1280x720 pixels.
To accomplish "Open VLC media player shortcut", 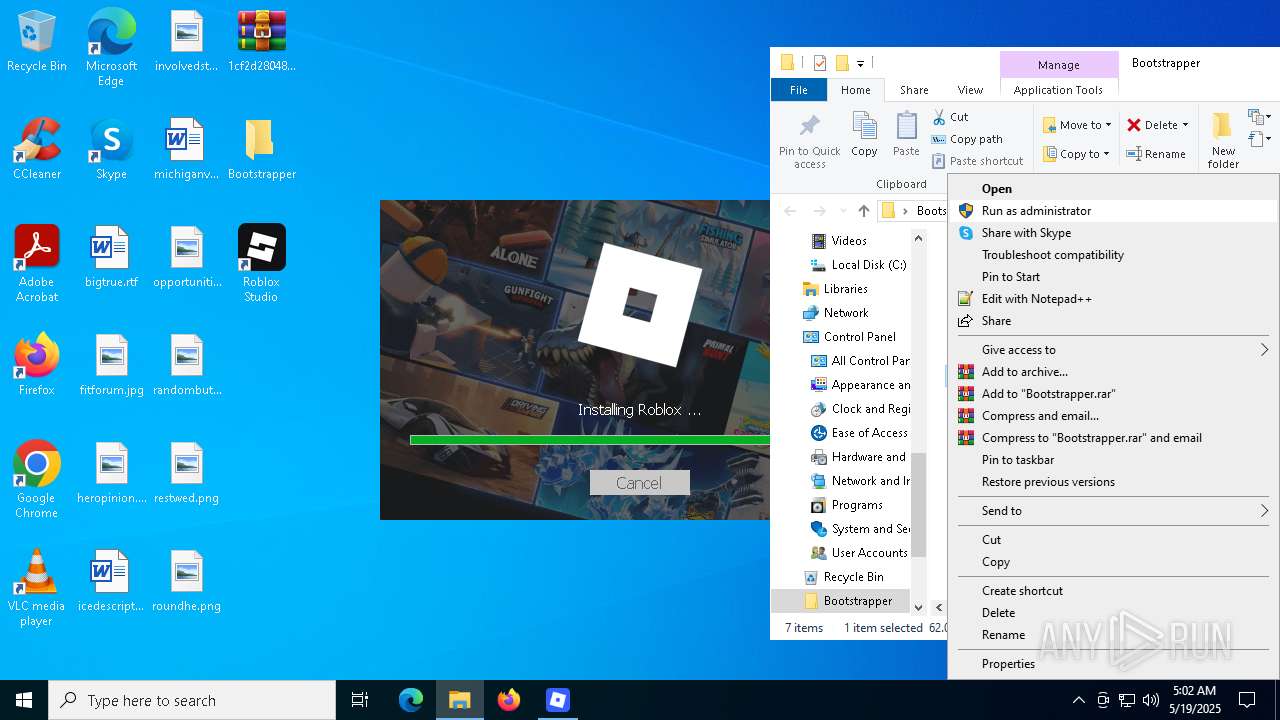I will (37, 588).
